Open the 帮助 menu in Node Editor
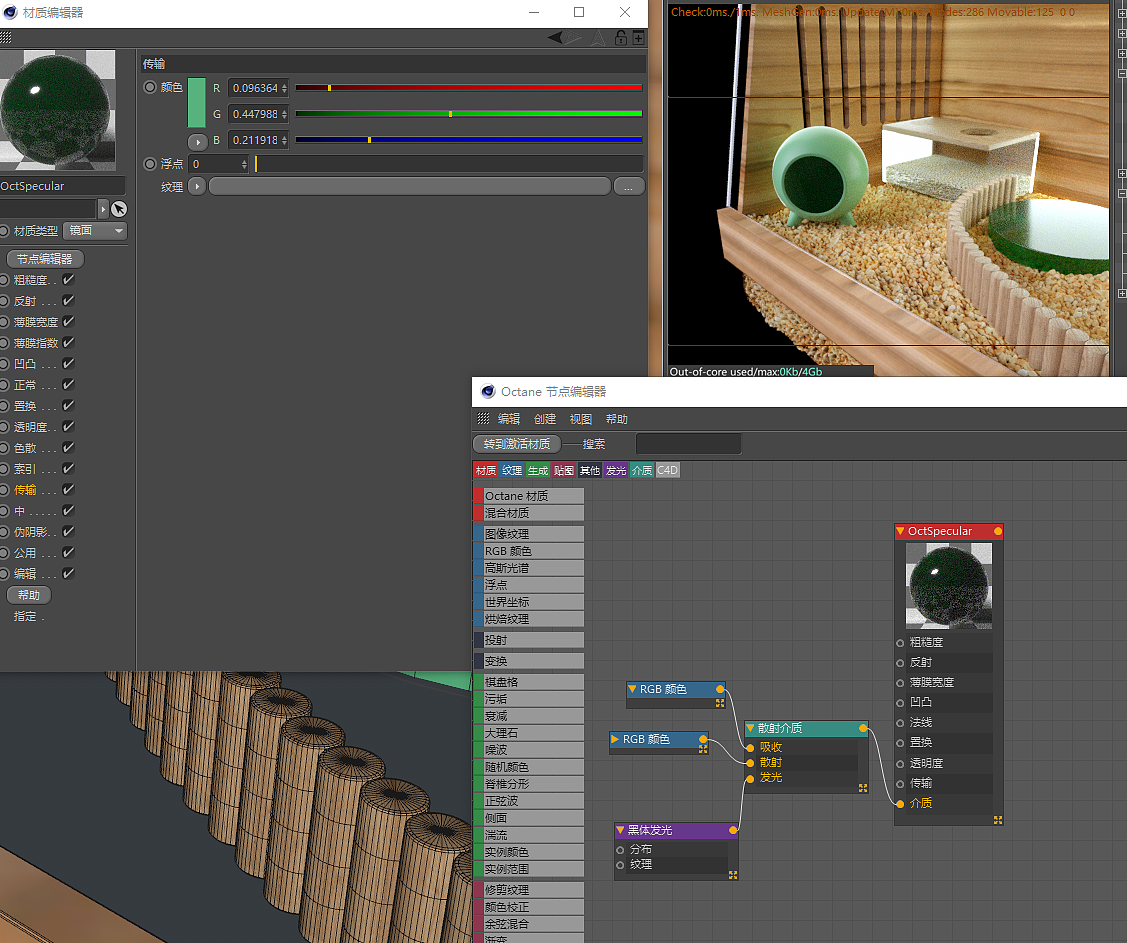The image size is (1127, 943). pos(617,419)
